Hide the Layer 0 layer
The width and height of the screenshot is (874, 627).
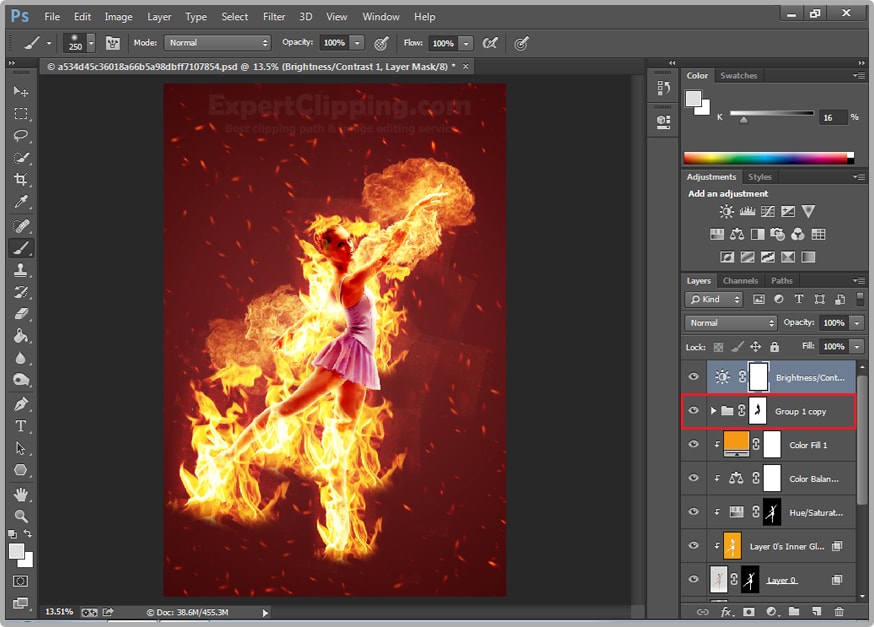tap(693, 579)
